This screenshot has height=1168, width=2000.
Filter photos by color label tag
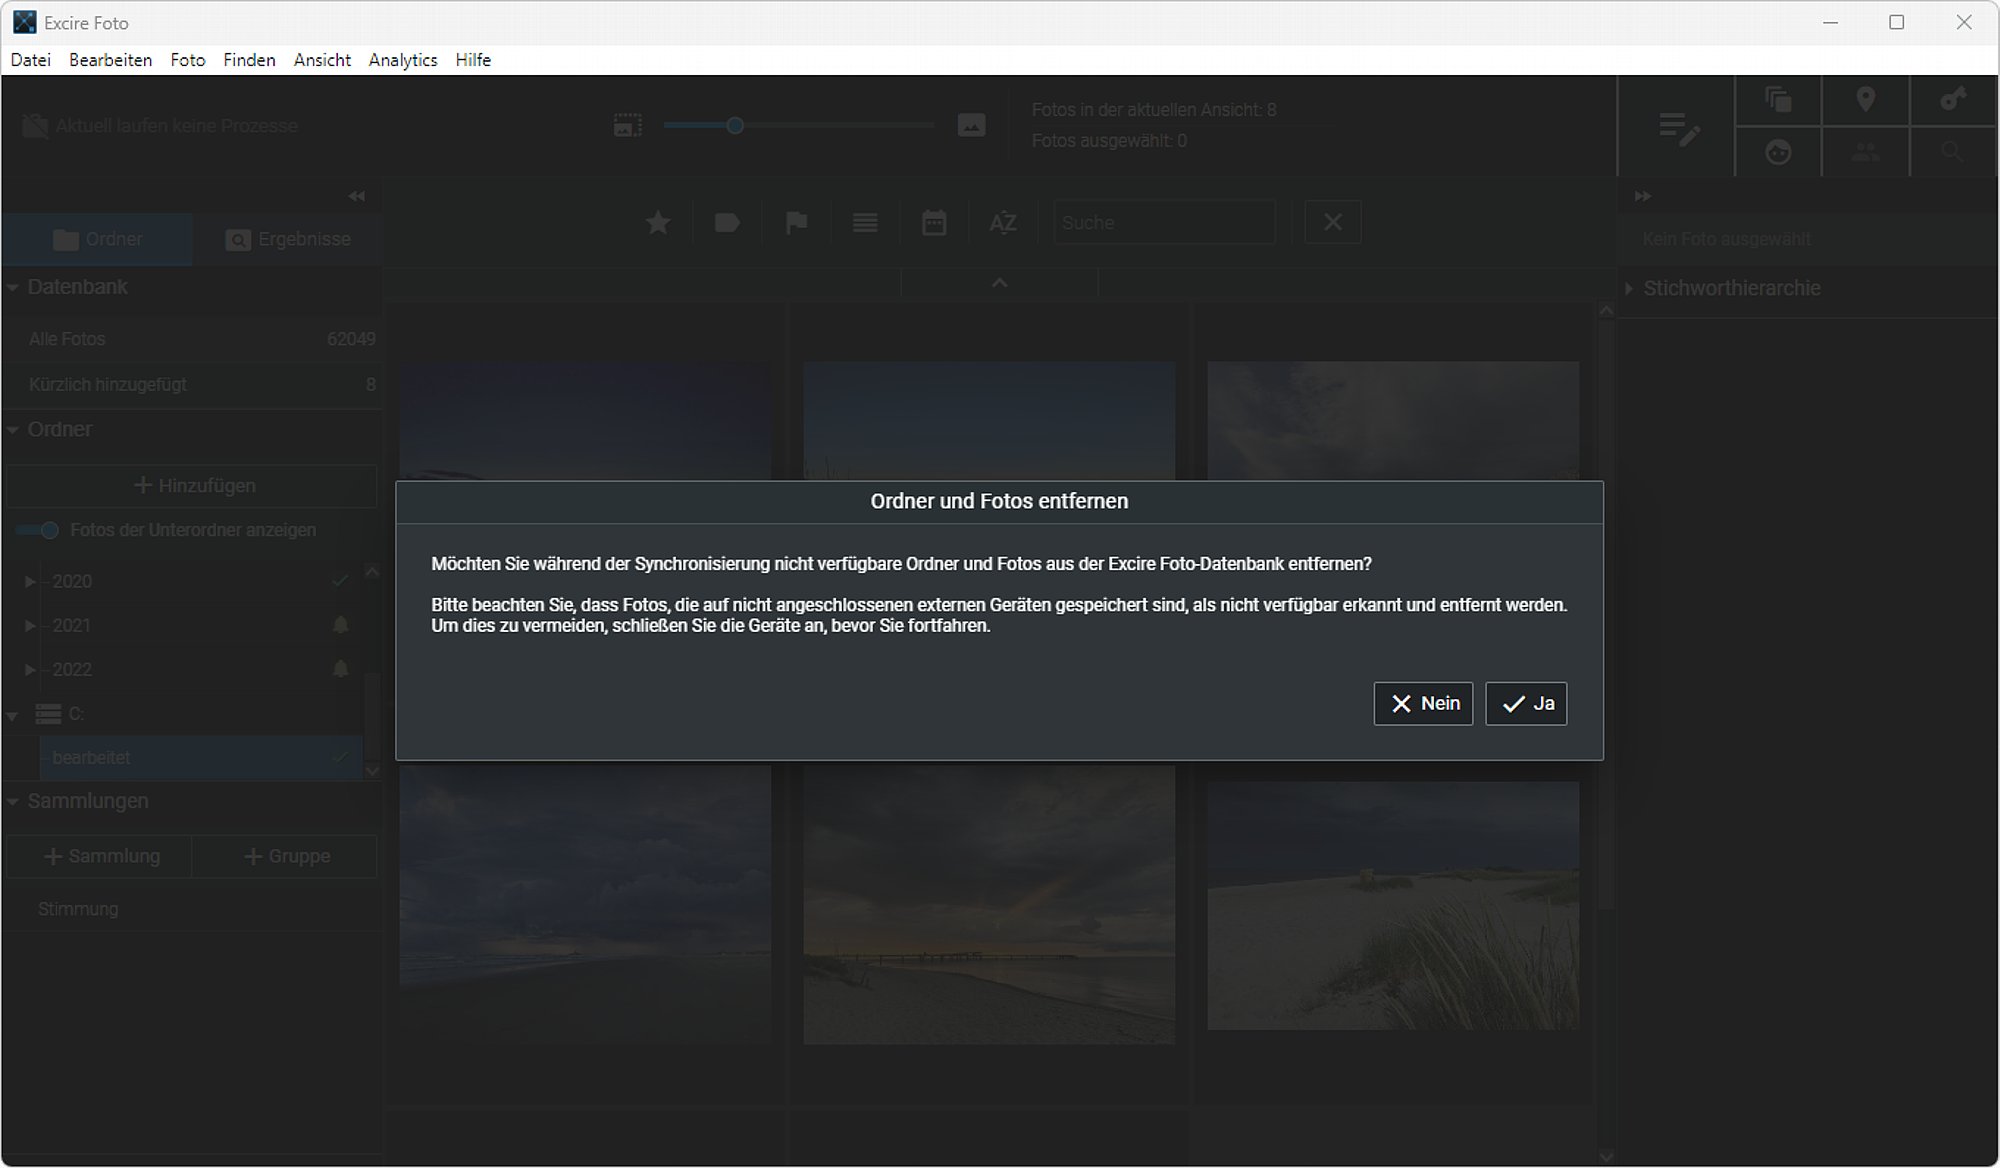pyautogui.click(x=727, y=223)
